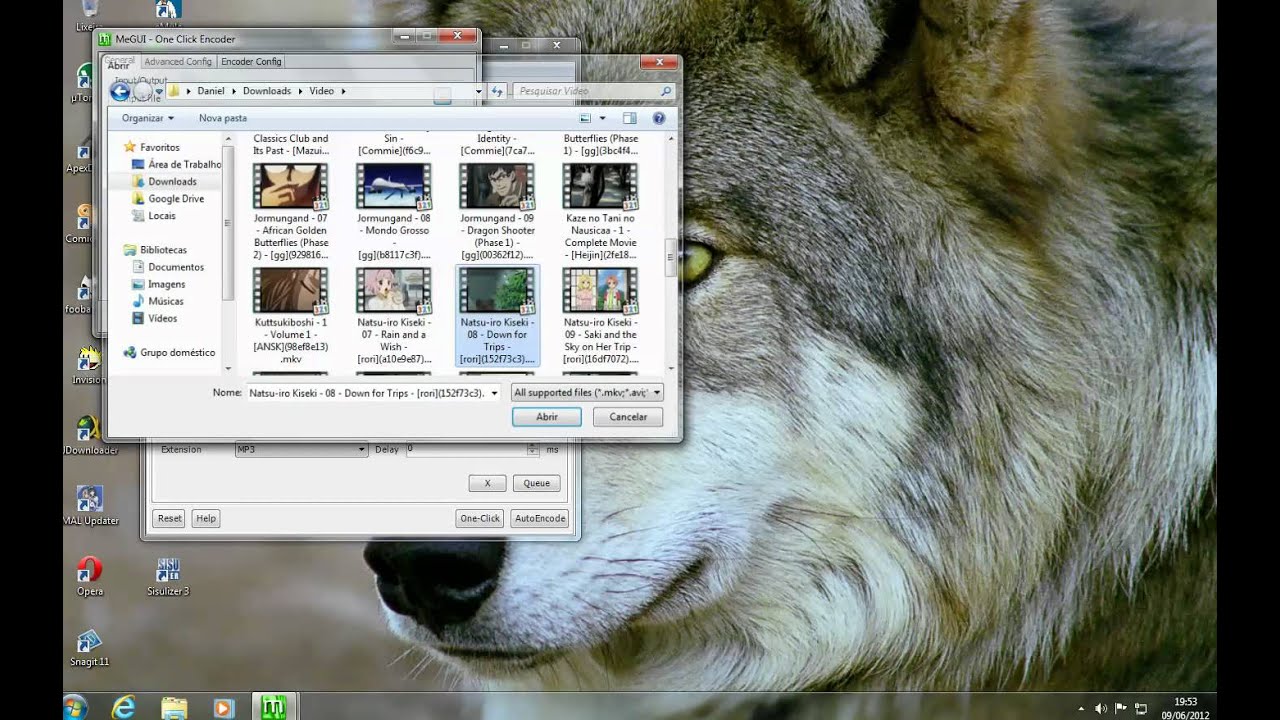Switch to Encoder Config tab in One Click Encoder

[251, 61]
